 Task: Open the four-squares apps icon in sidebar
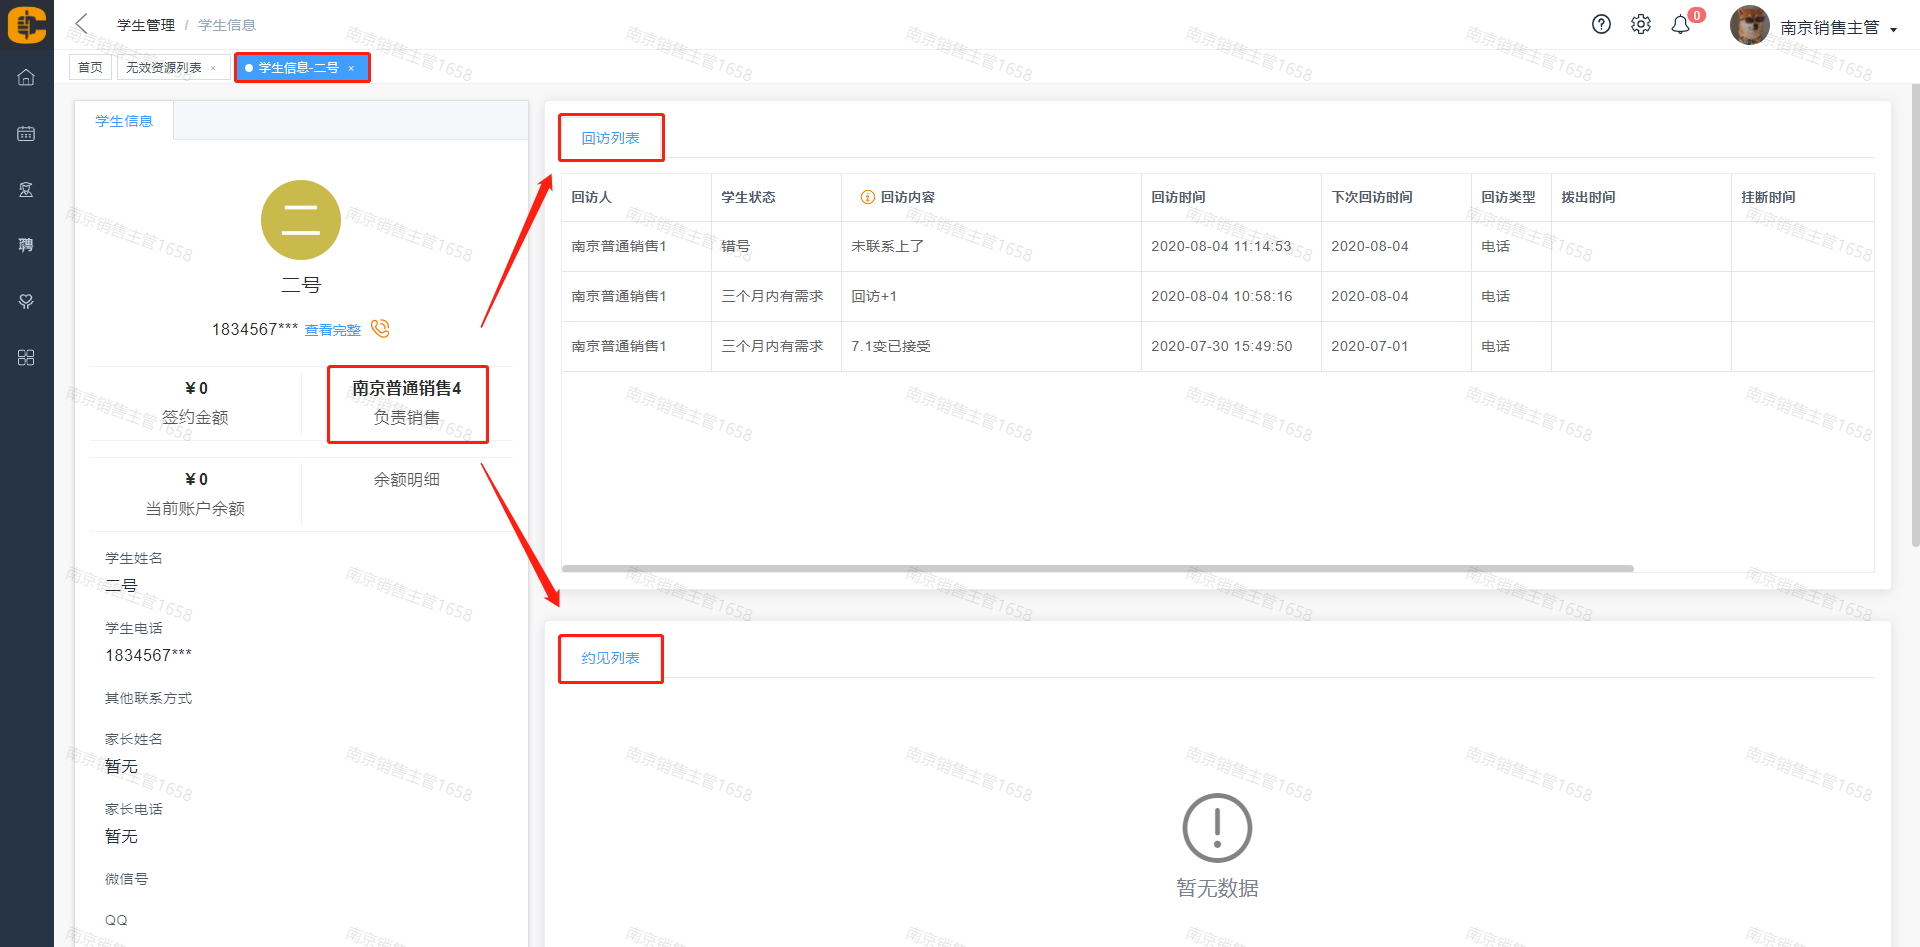26,358
